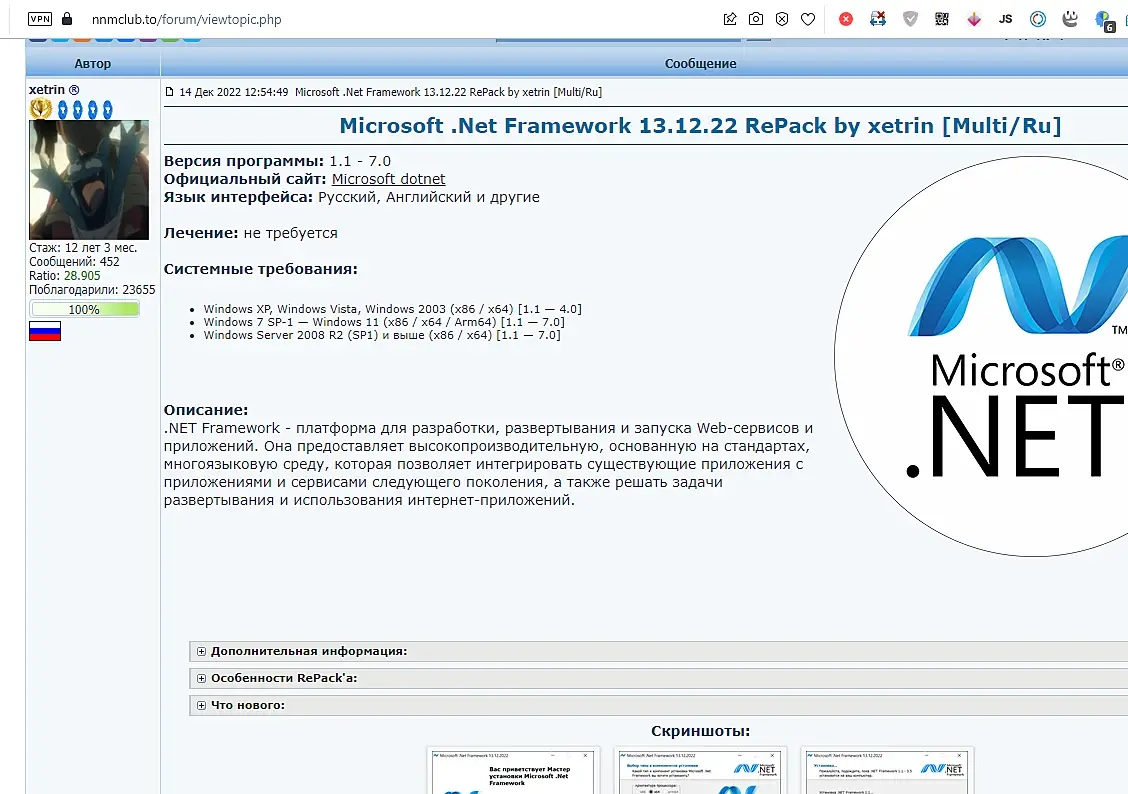Image resolution: width=1128 pixels, height=794 pixels.
Task: Open the pink download arrow extension
Action: [x=974, y=19]
